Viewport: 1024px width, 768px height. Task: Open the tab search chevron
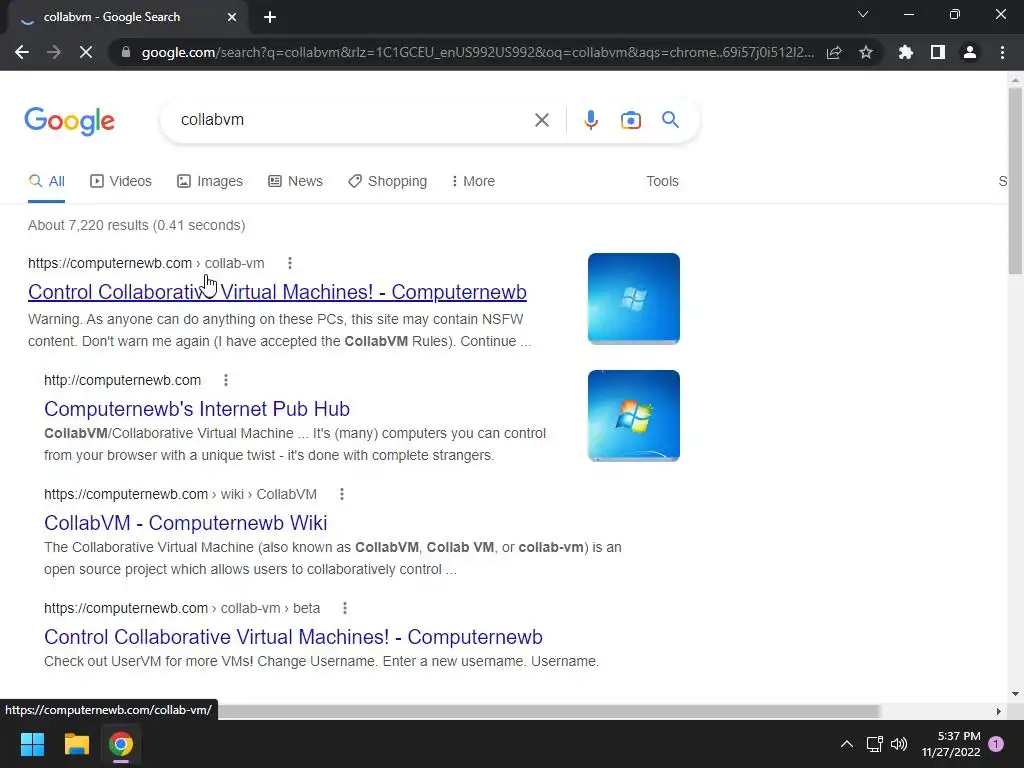[x=863, y=14]
